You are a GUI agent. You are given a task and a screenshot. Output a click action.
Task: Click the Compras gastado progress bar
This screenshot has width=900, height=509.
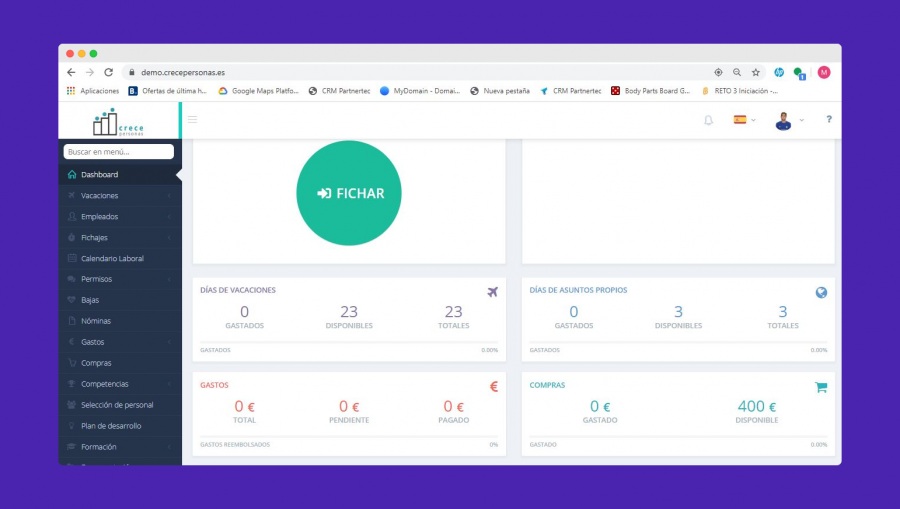click(678, 437)
